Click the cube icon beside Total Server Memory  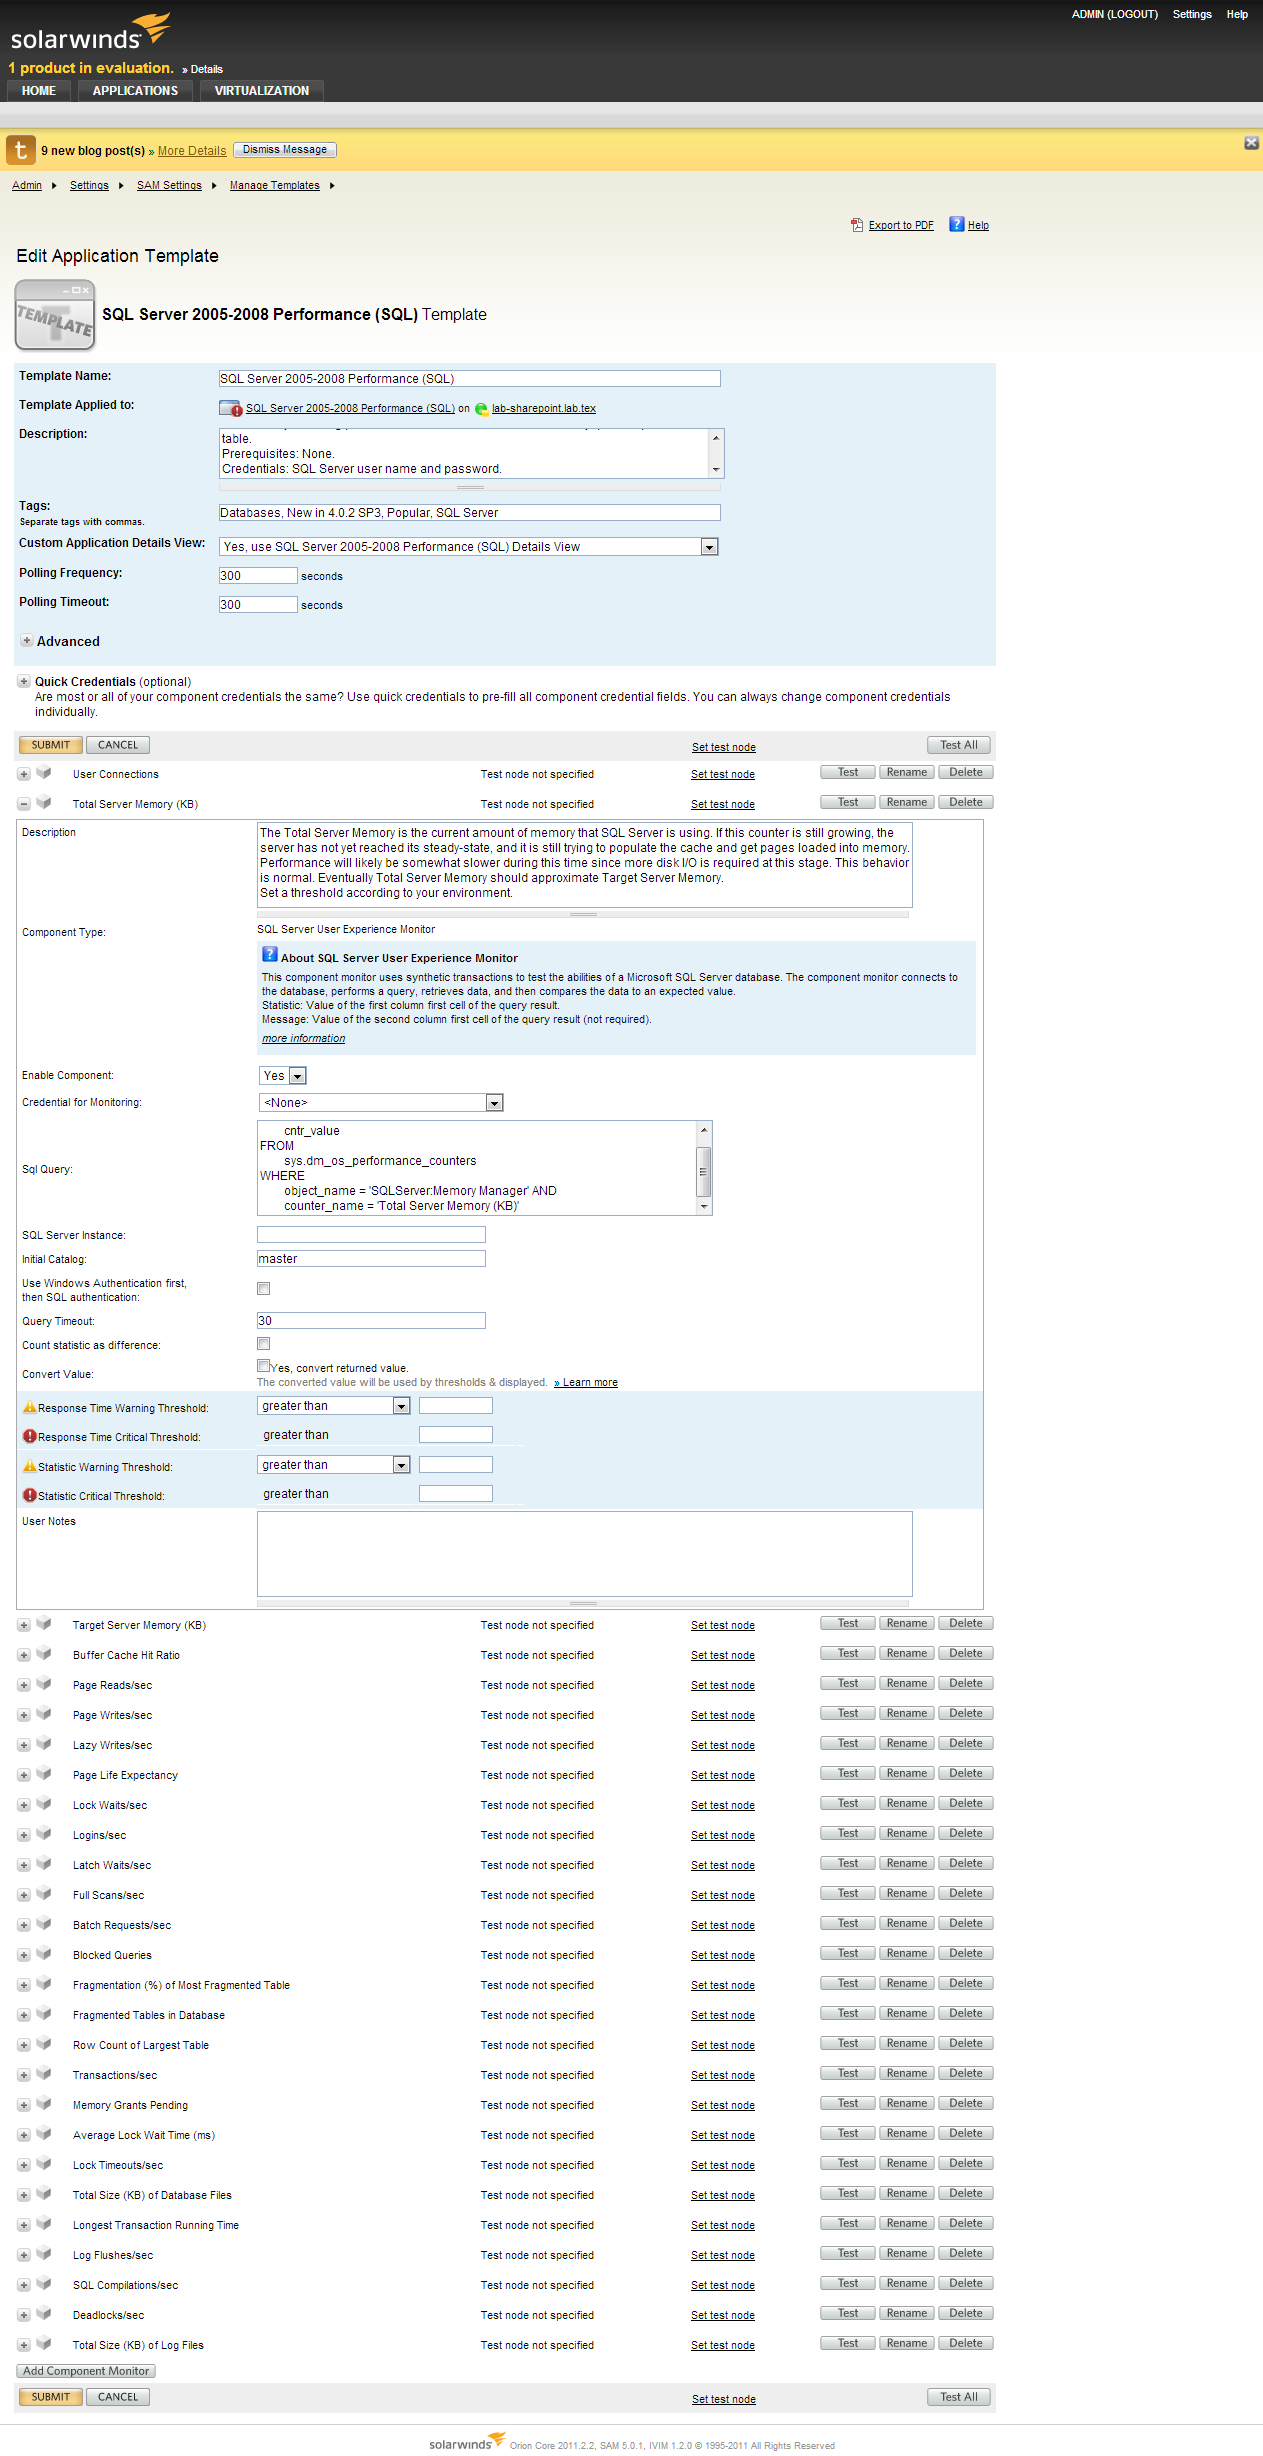(x=44, y=802)
